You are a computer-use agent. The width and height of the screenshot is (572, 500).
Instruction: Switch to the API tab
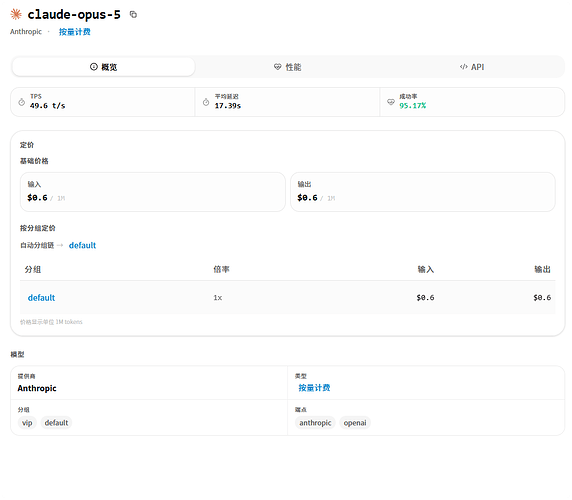coord(472,67)
